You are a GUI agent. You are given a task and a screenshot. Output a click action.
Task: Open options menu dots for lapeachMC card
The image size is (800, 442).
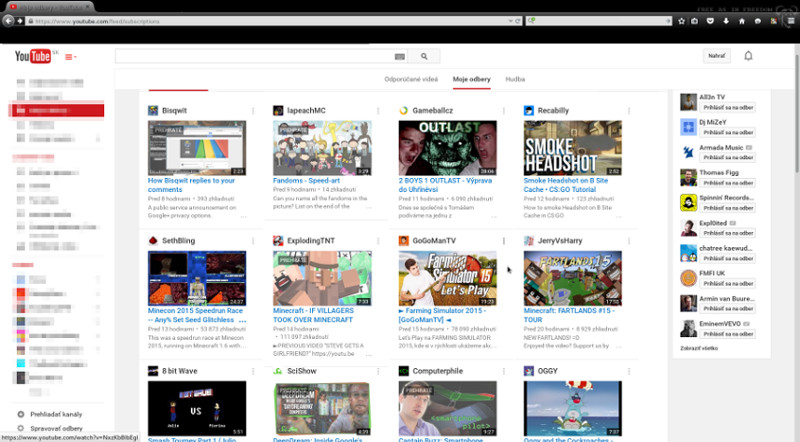[x=378, y=111]
